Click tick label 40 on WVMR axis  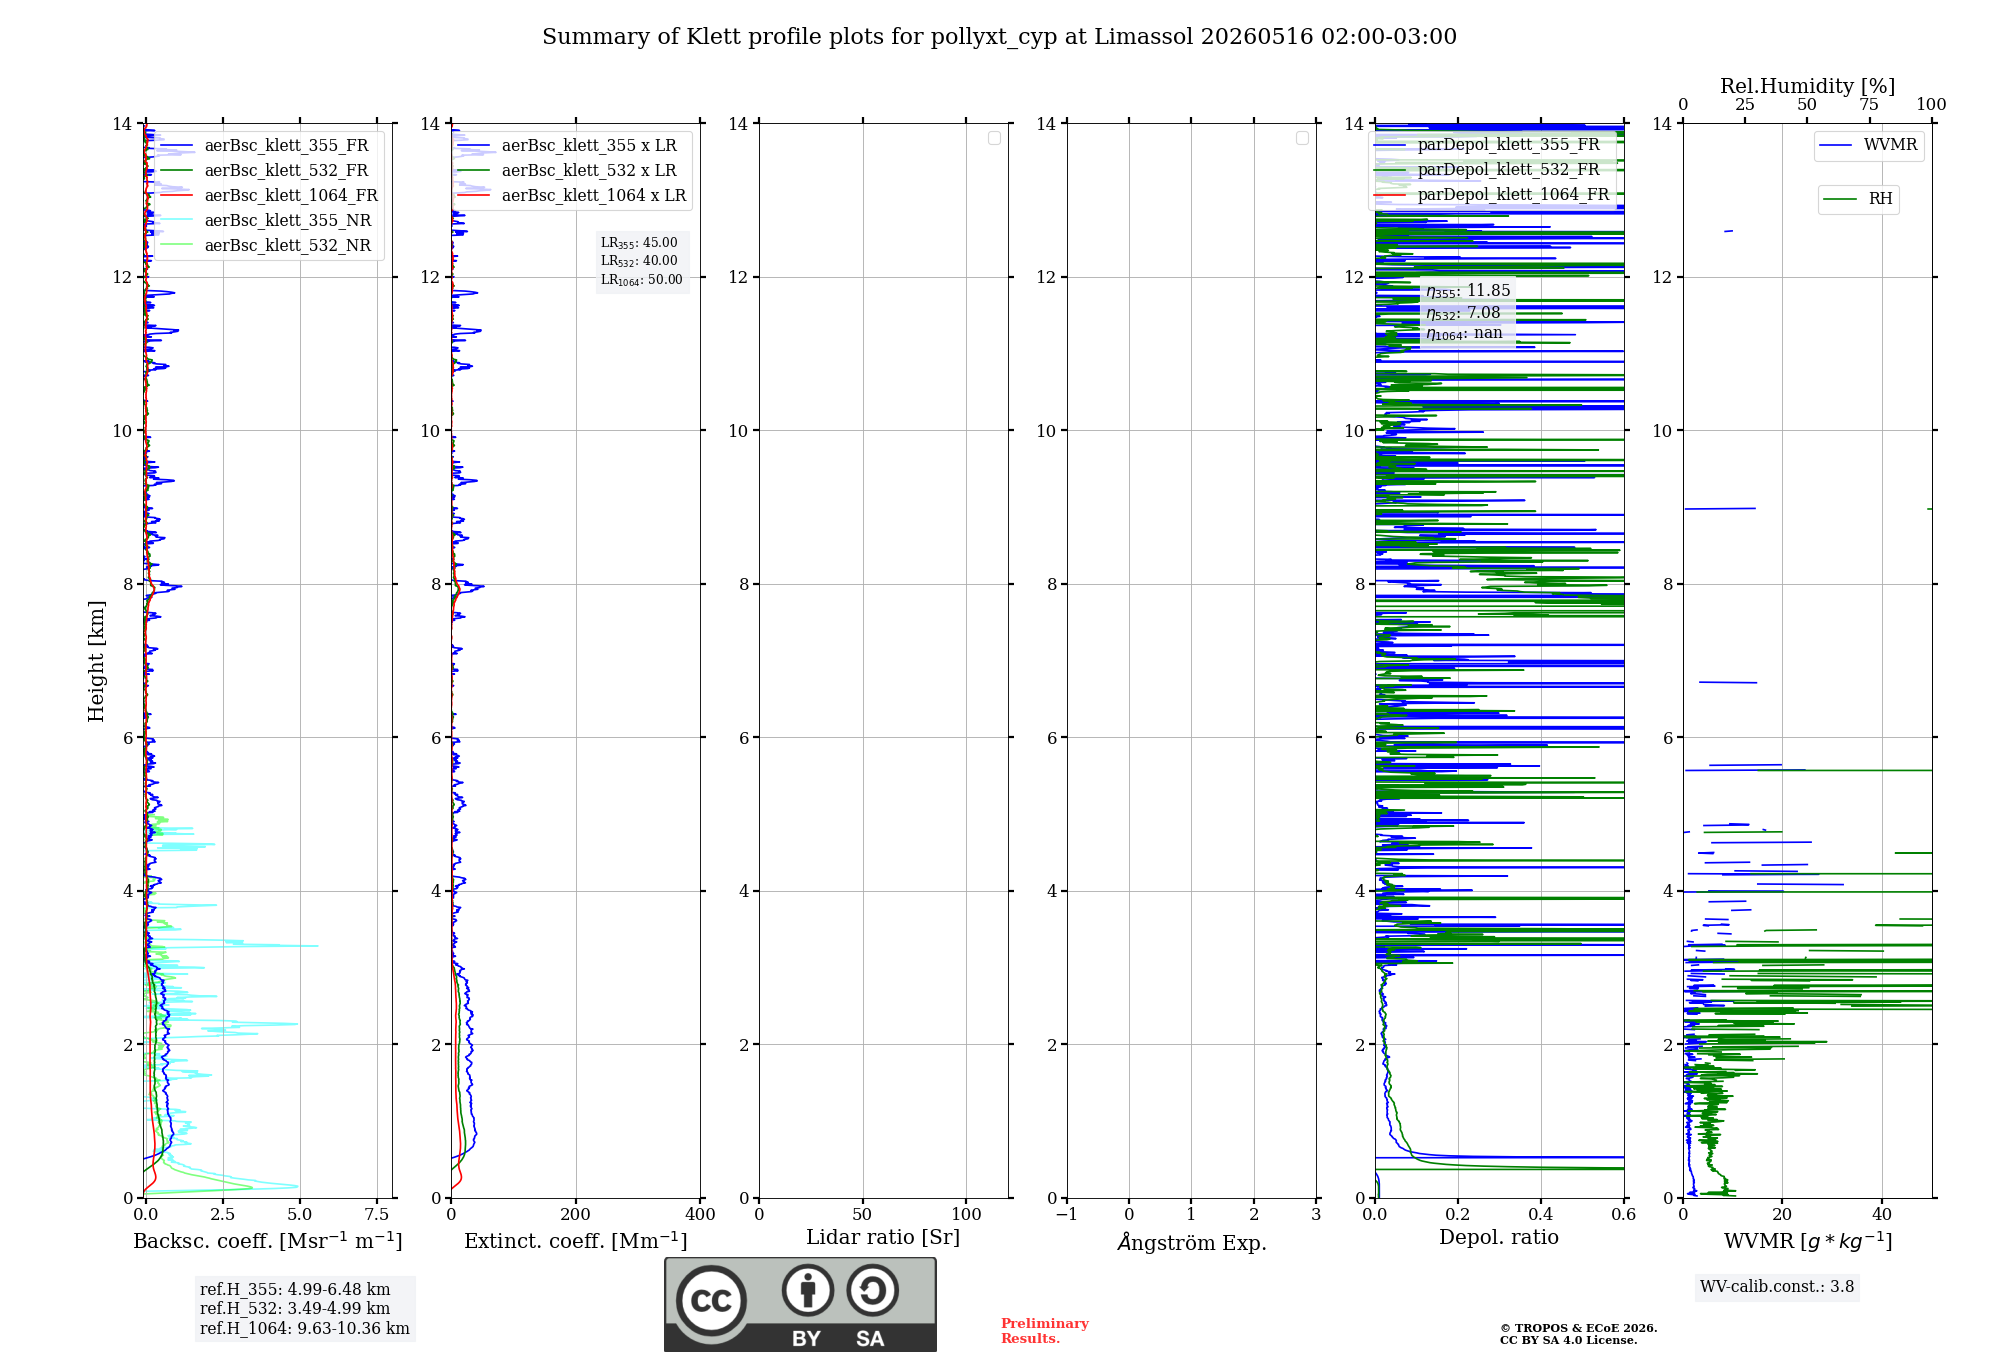tap(1882, 1214)
